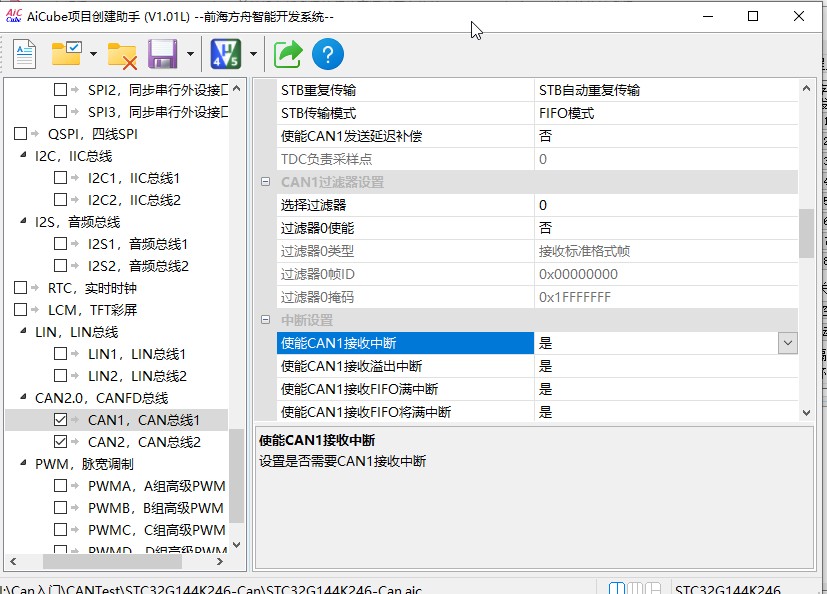This screenshot has height=594, width=827.
Task: Select CAN1, CAN总线1 tree item
Action: [143, 420]
